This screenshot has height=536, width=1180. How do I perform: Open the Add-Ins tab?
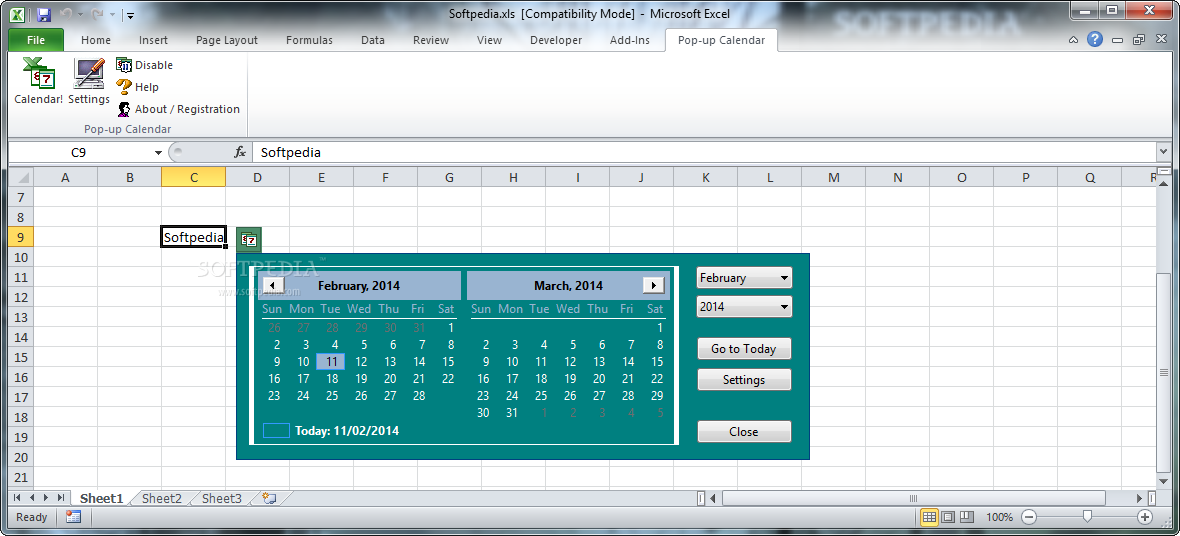(x=630, y=40)
